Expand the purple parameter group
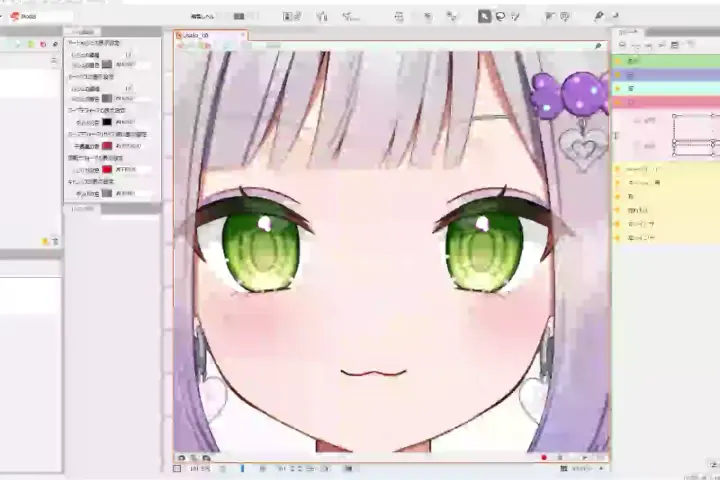The height and width of the screenshot is (480, 720). point(618,74)
